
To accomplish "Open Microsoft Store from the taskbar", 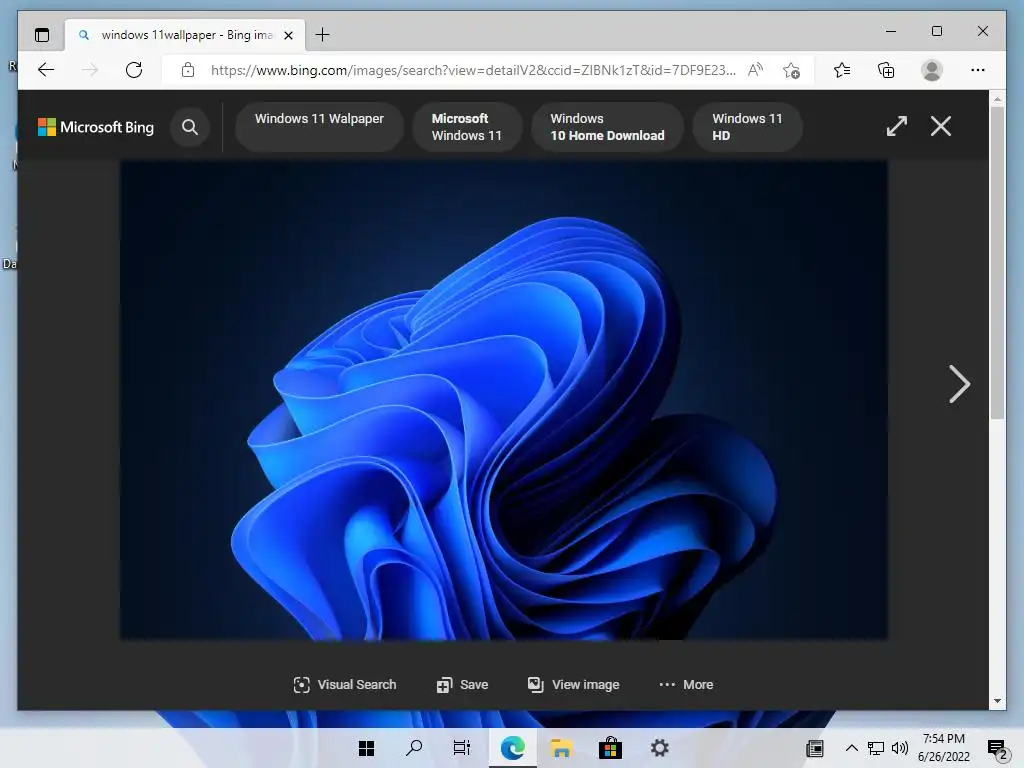I will click(x=610, y=748).
